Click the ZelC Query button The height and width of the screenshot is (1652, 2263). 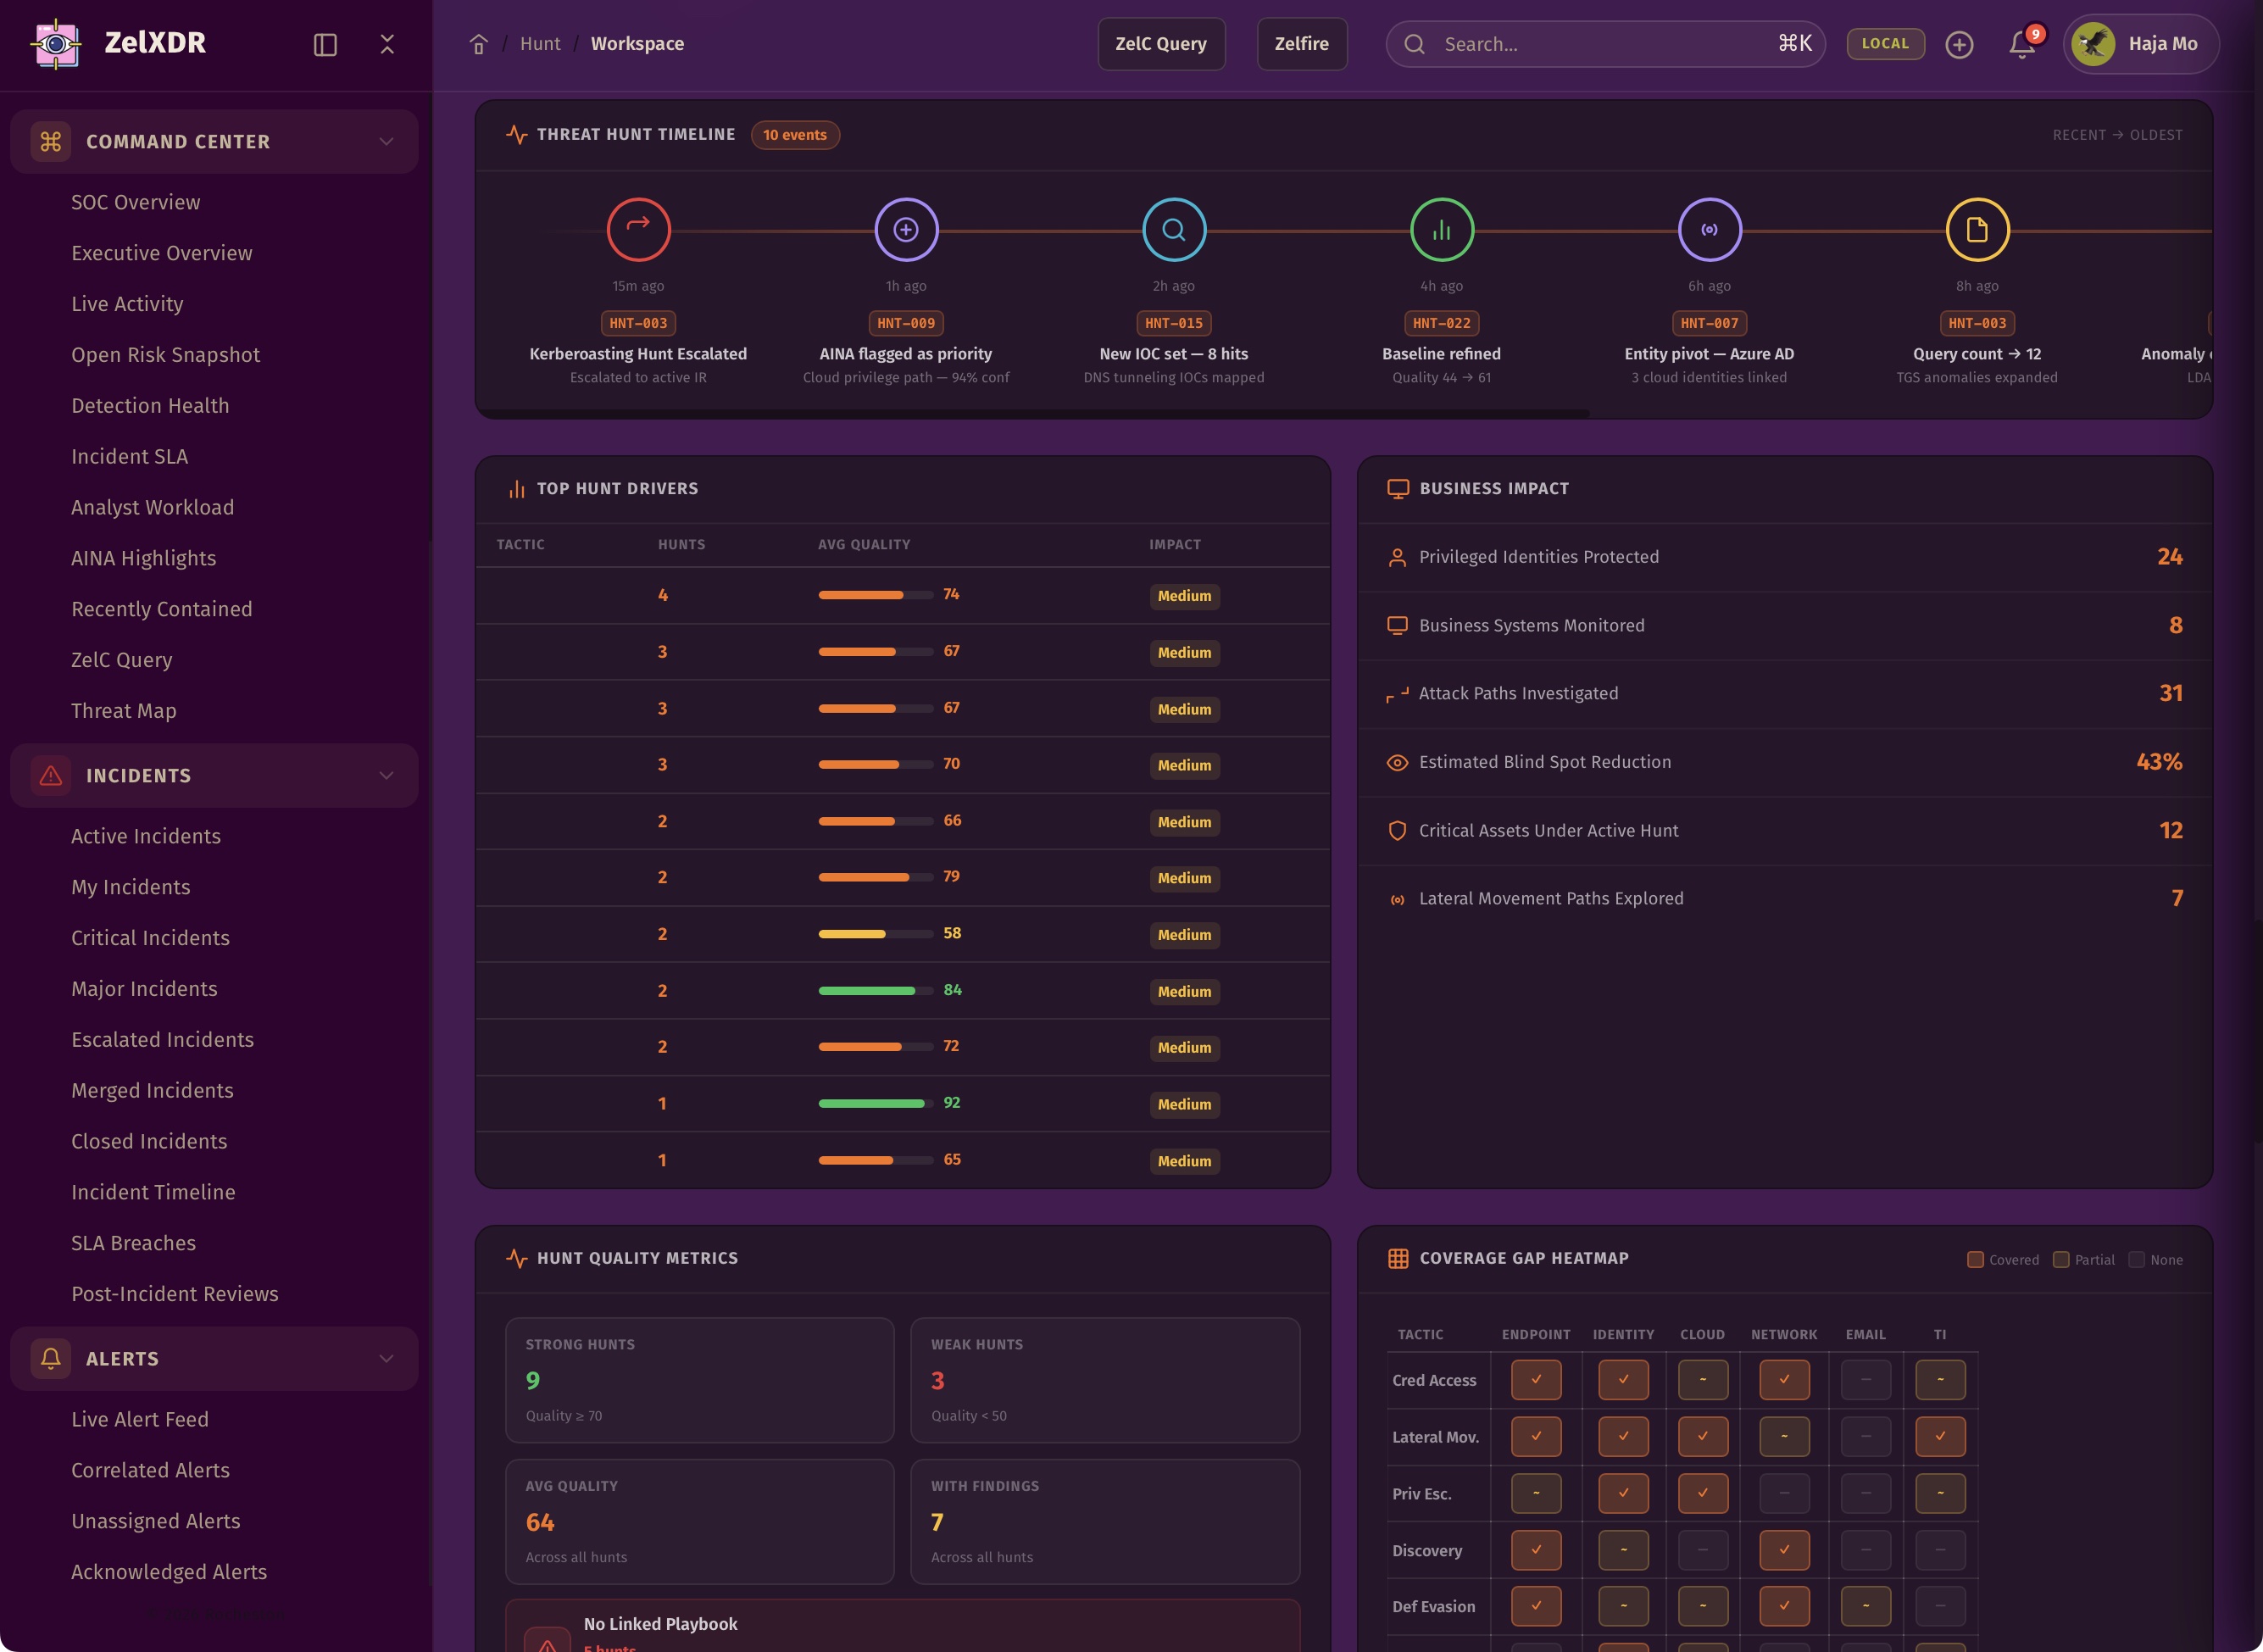pyautogui.click(x=1160, y=44)
